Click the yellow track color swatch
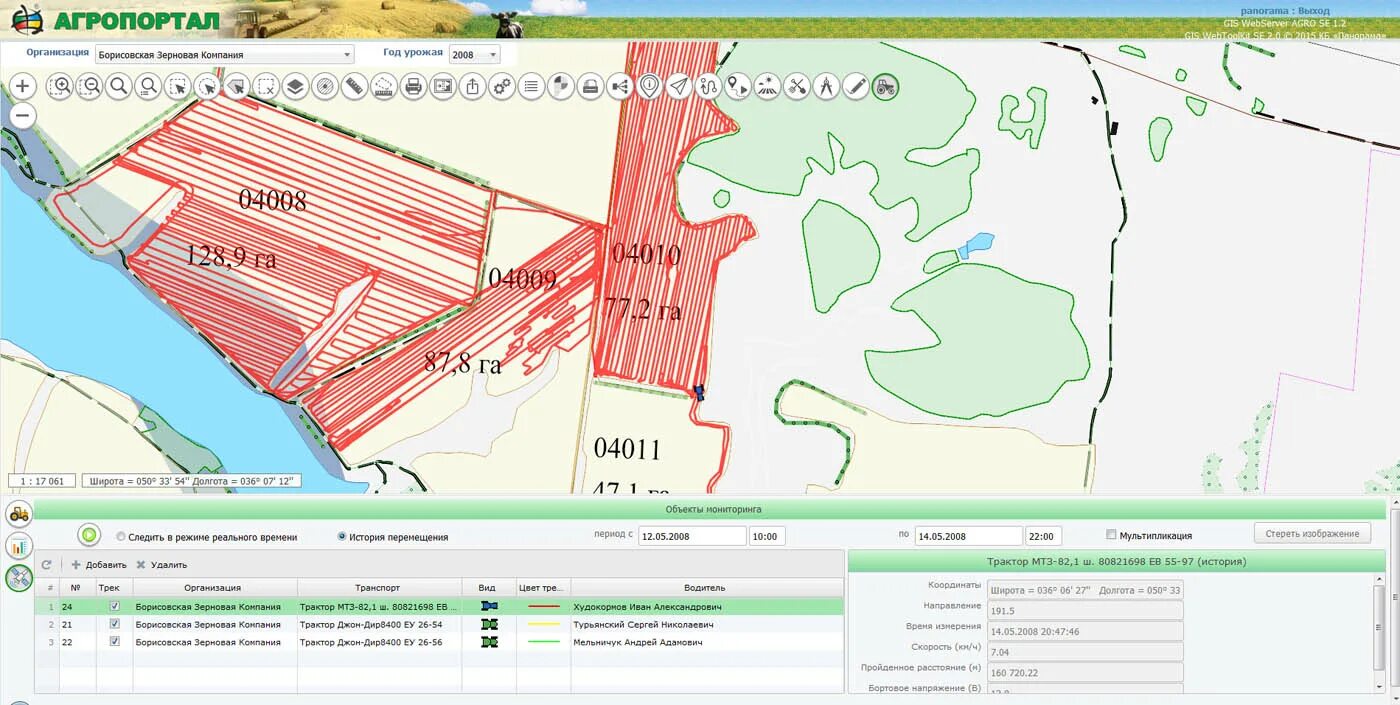This screenshot has height=705, width=1400. pos(543,624)
